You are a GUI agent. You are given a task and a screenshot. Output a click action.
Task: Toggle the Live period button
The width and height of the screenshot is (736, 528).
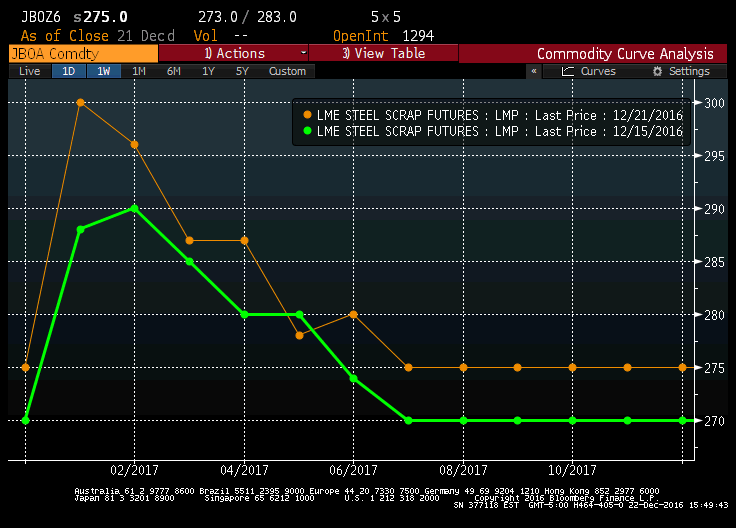(x=30, y=71)
